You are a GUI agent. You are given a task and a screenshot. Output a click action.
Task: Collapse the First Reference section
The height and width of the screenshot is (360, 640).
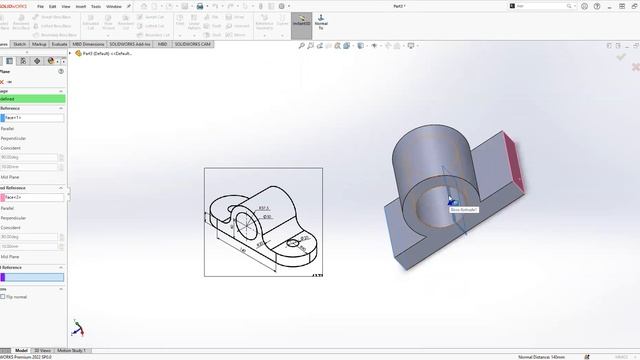click(61, 108)
